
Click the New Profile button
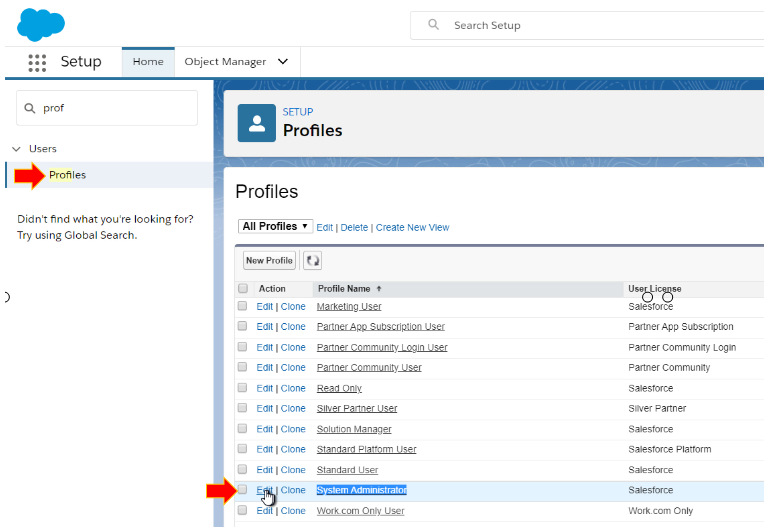click(x=270, y=261)
